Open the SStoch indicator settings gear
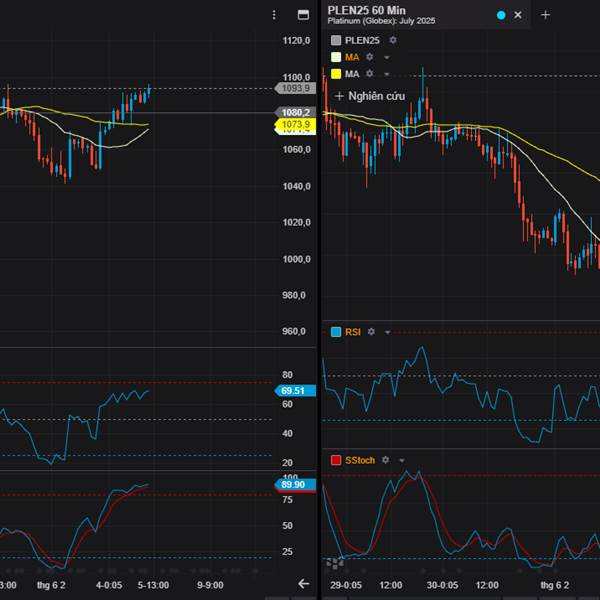The image size is (600, 600). coord(386,460)
